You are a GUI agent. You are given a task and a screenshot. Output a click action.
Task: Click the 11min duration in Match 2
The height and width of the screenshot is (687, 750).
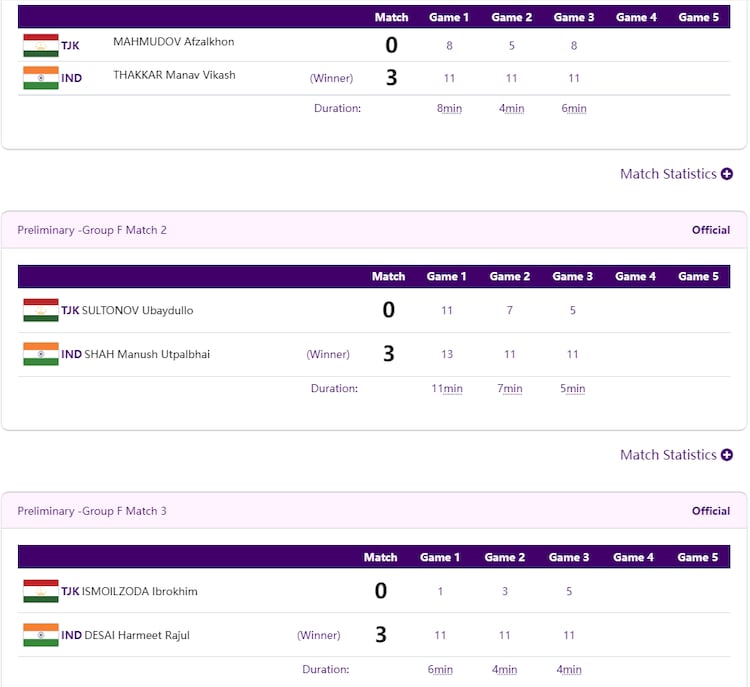point(446,389)
